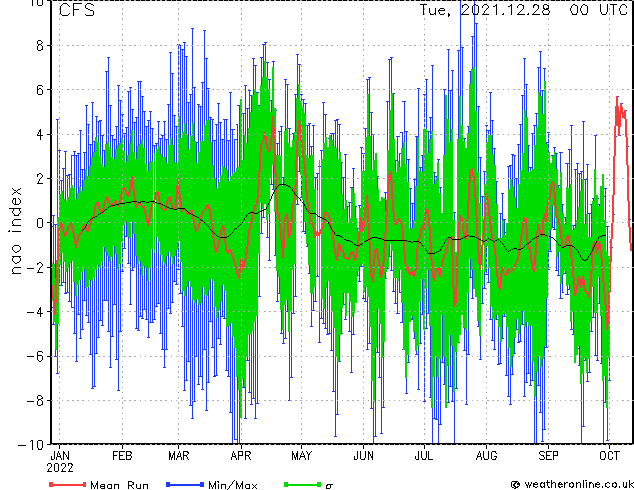Click the y-axis value 8

(40, 46)
